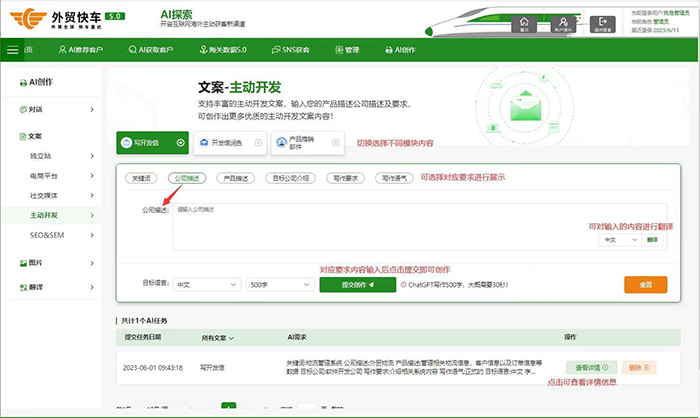700x418 pixels.
Task: Click the plus icon on the 开发信润色 card
Action: coord(258,143)
